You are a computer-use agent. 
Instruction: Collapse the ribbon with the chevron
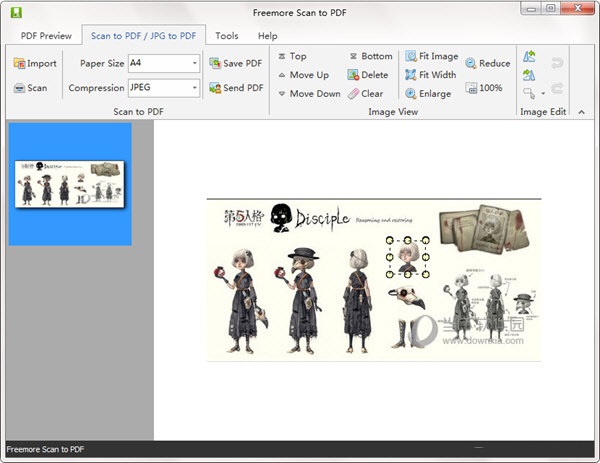tap(582, 112)
